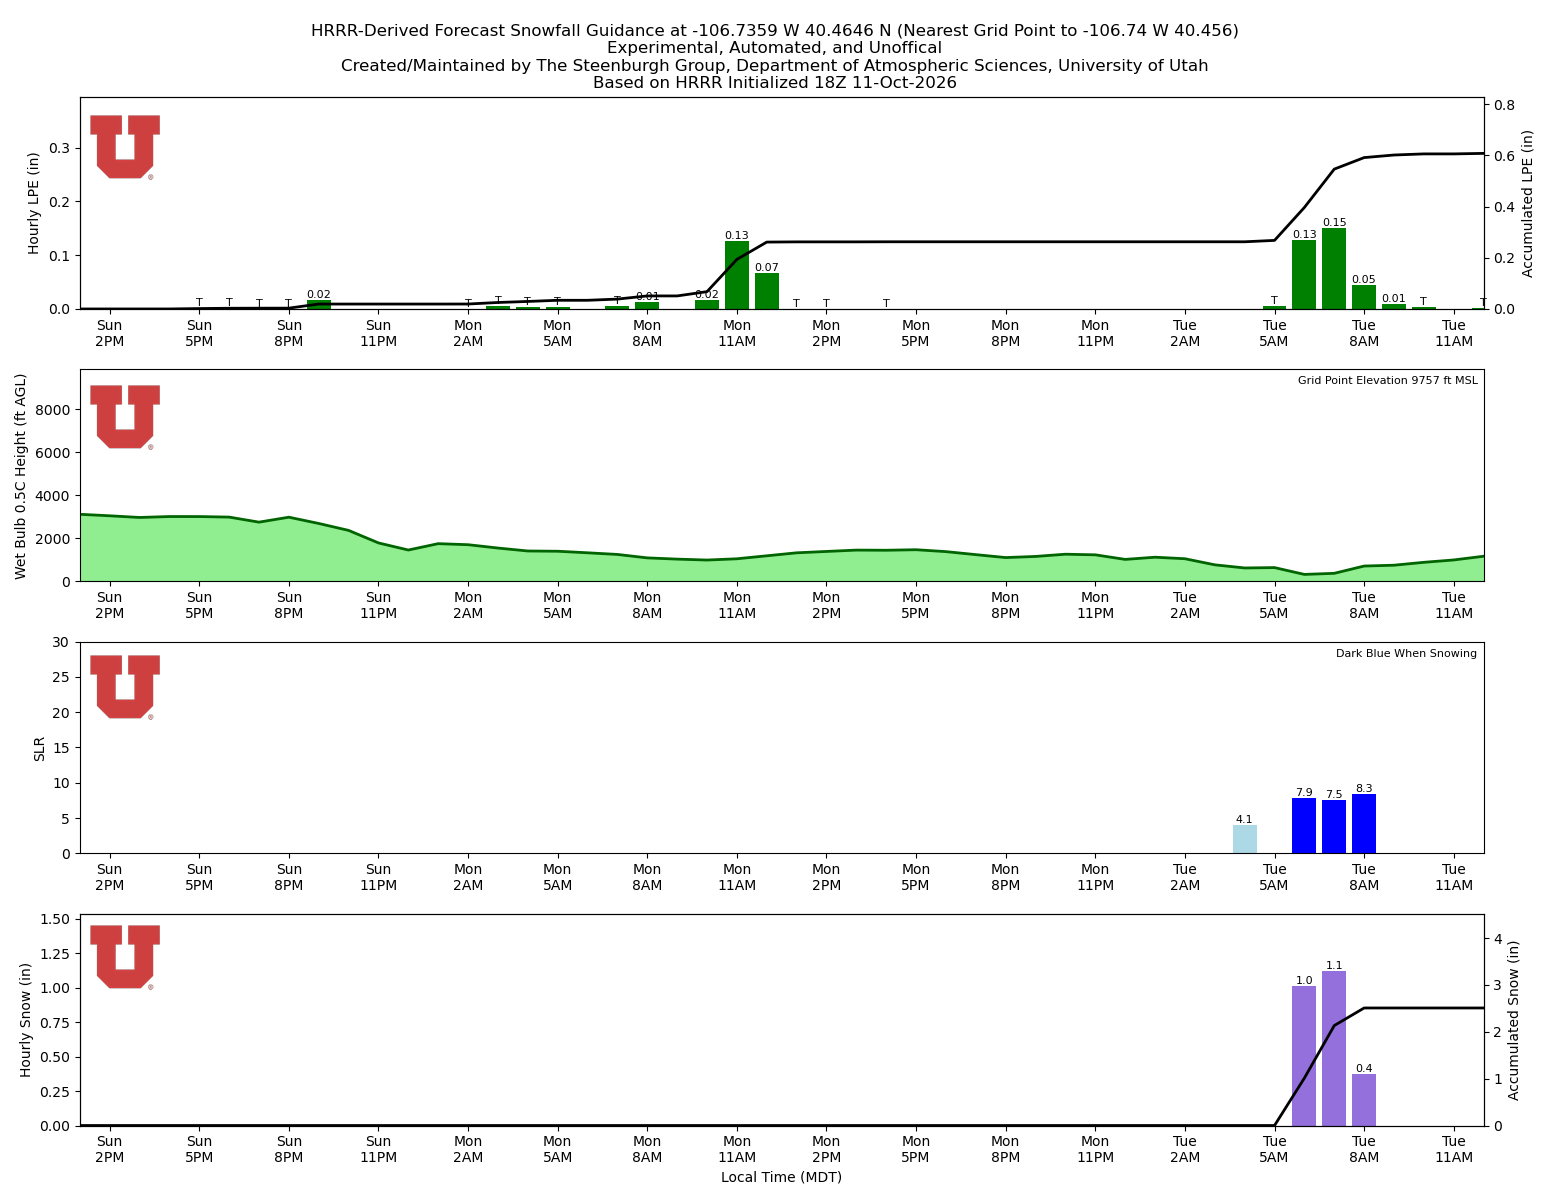This screenshot has height=1200, width=1550.
Task: Click the 'Hourly Snow (in)' axis label
Action: click(26, 1020)
